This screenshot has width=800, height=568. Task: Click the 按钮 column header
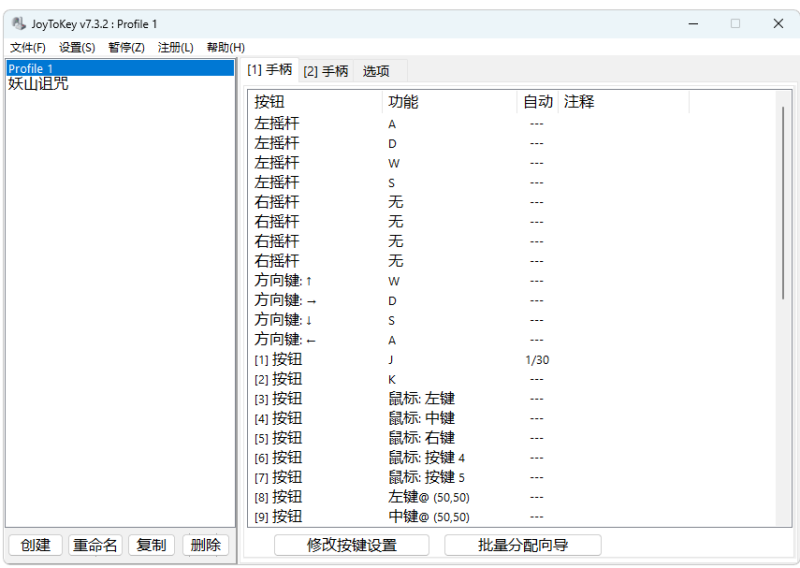pos(315,102)
